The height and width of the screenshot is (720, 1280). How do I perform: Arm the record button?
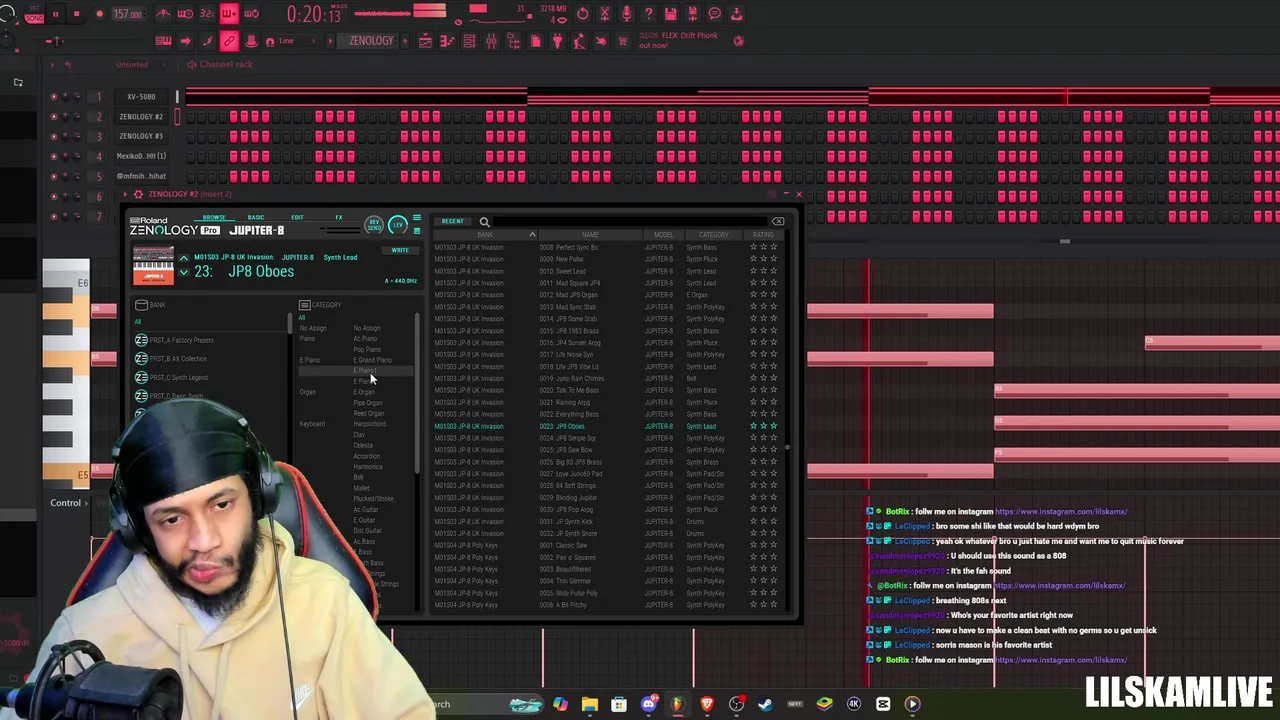[x=99, y=14]
